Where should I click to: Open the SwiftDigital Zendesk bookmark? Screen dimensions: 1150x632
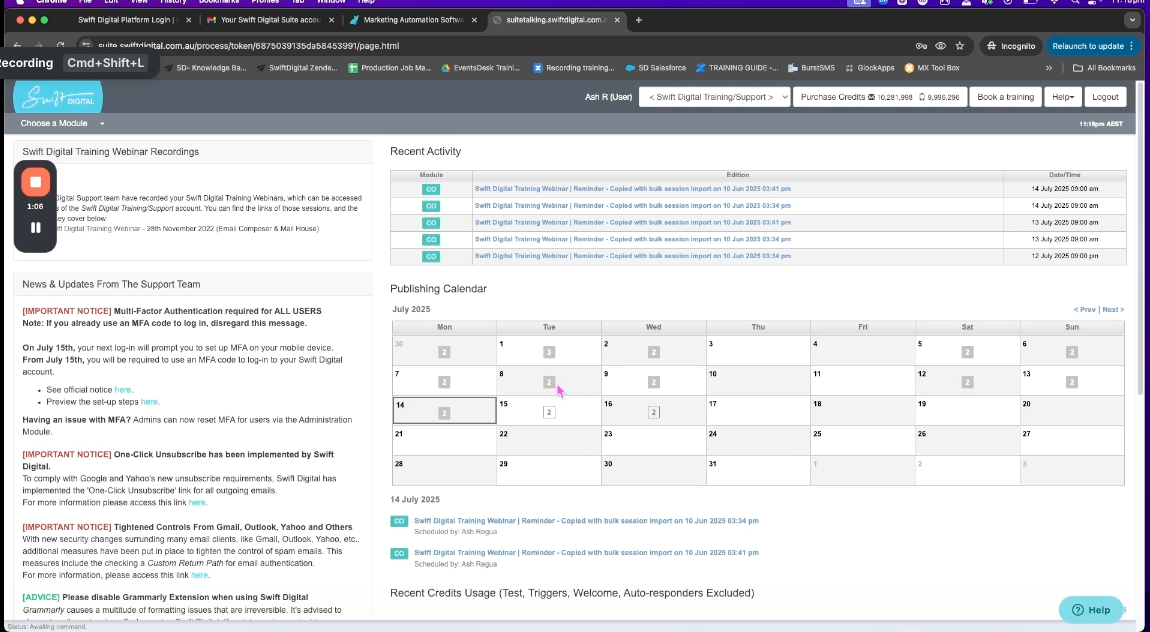tap(297, 68)
